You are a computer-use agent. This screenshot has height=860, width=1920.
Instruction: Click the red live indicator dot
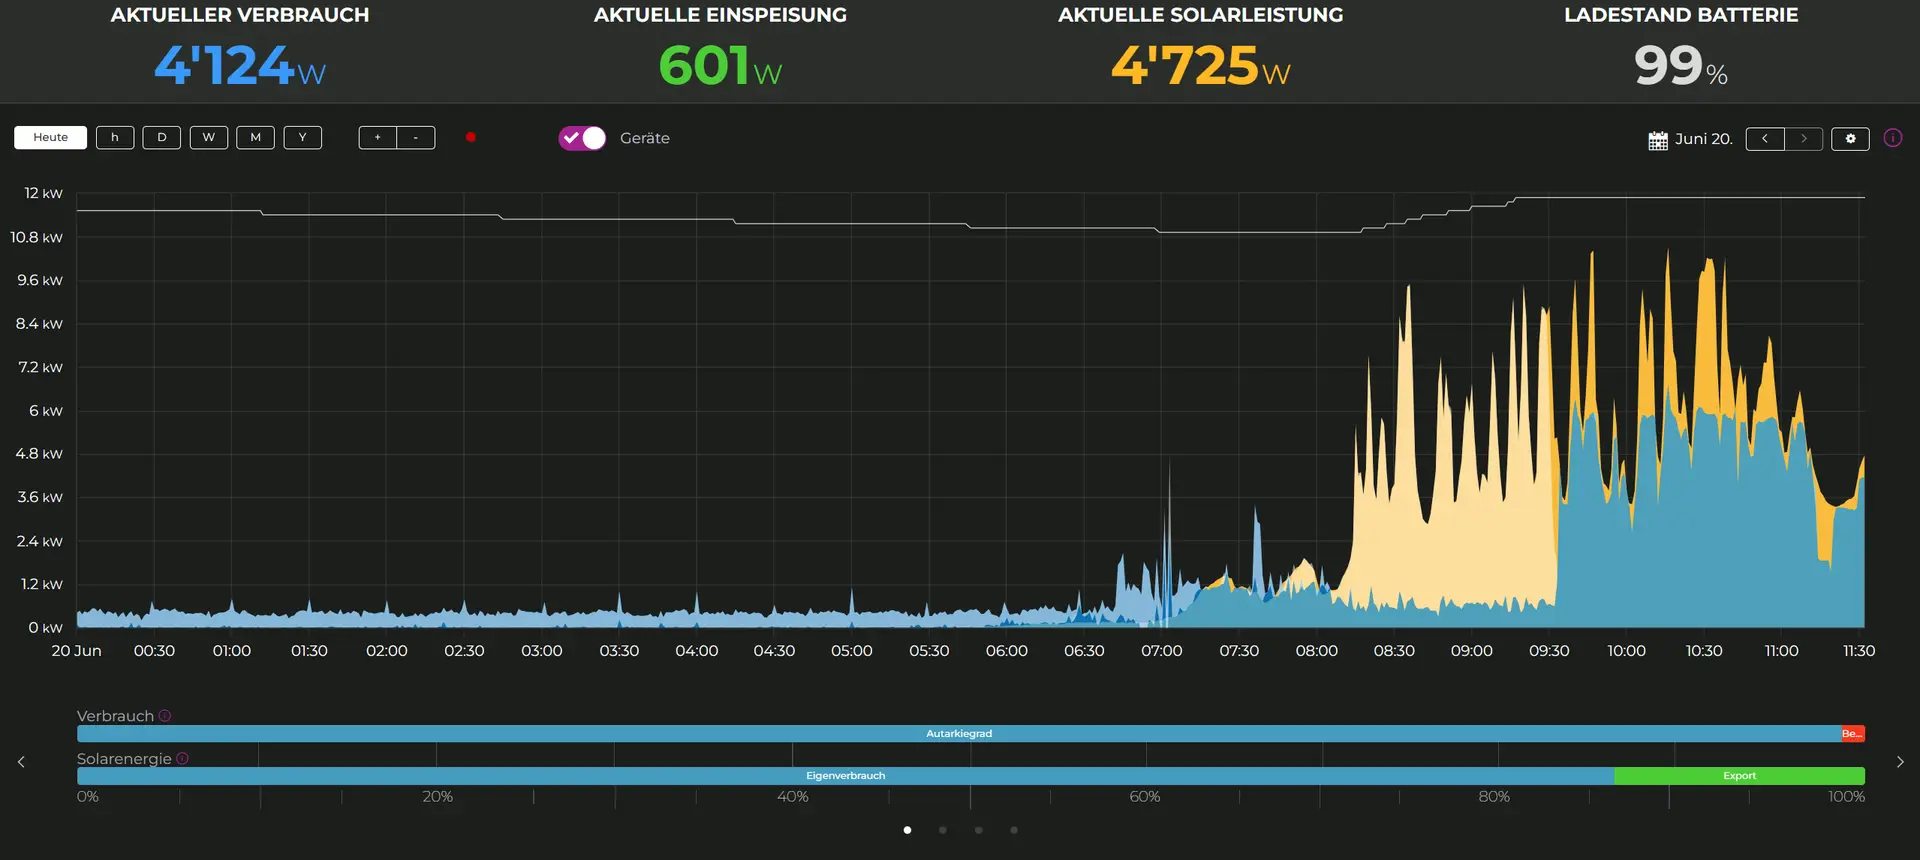click(x=471, y=137)
